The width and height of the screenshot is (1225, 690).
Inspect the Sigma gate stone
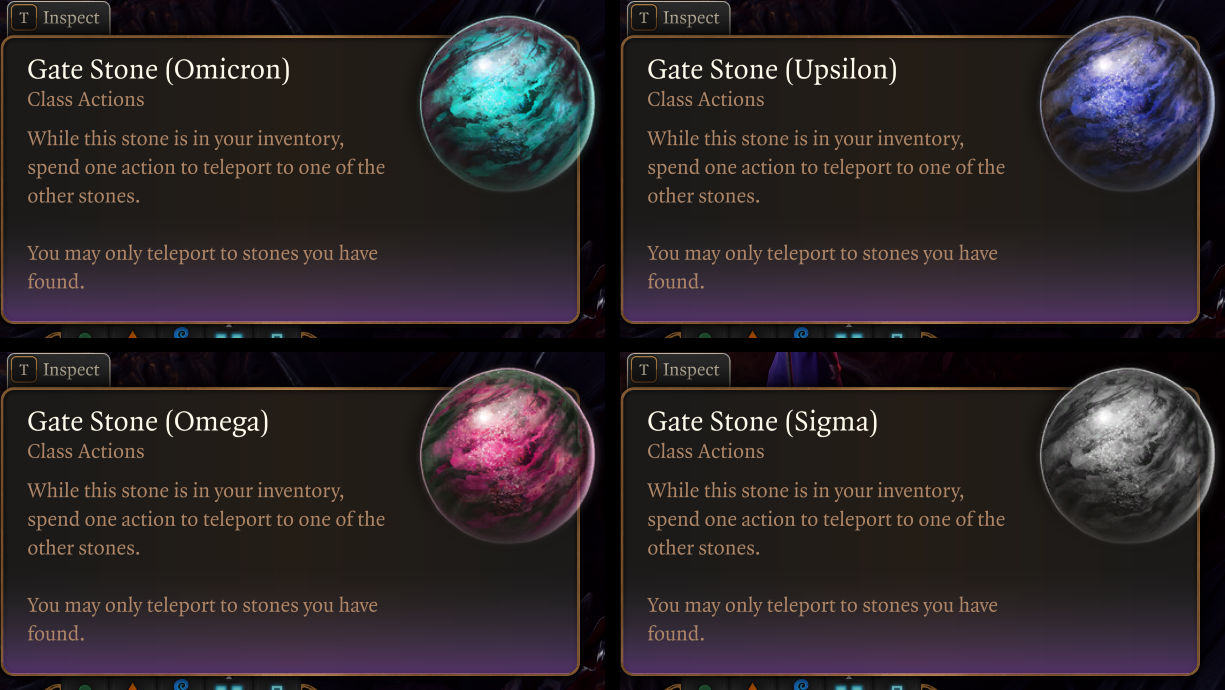coord(679,370)
